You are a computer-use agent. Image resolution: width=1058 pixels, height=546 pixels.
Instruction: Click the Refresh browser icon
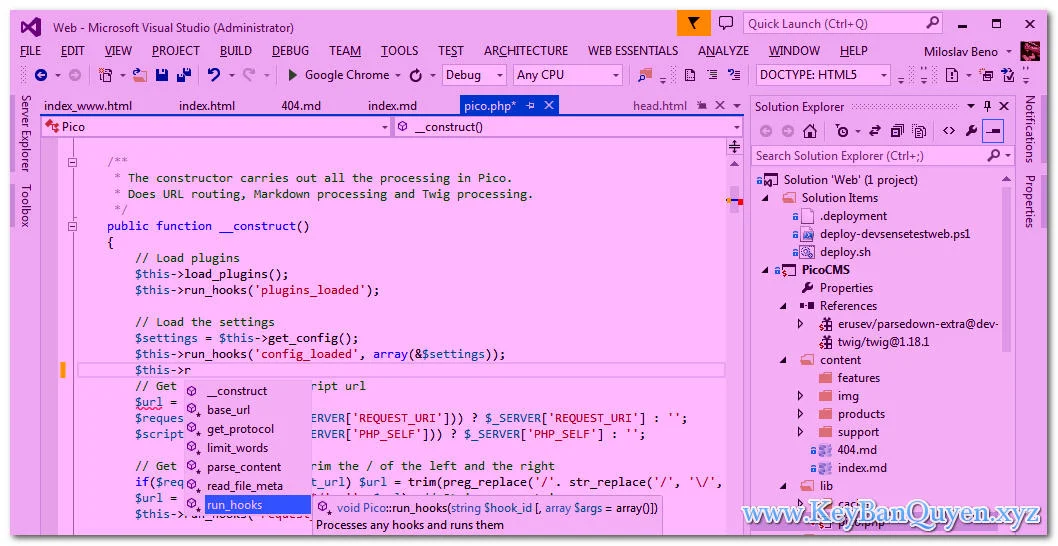[416, 76]
